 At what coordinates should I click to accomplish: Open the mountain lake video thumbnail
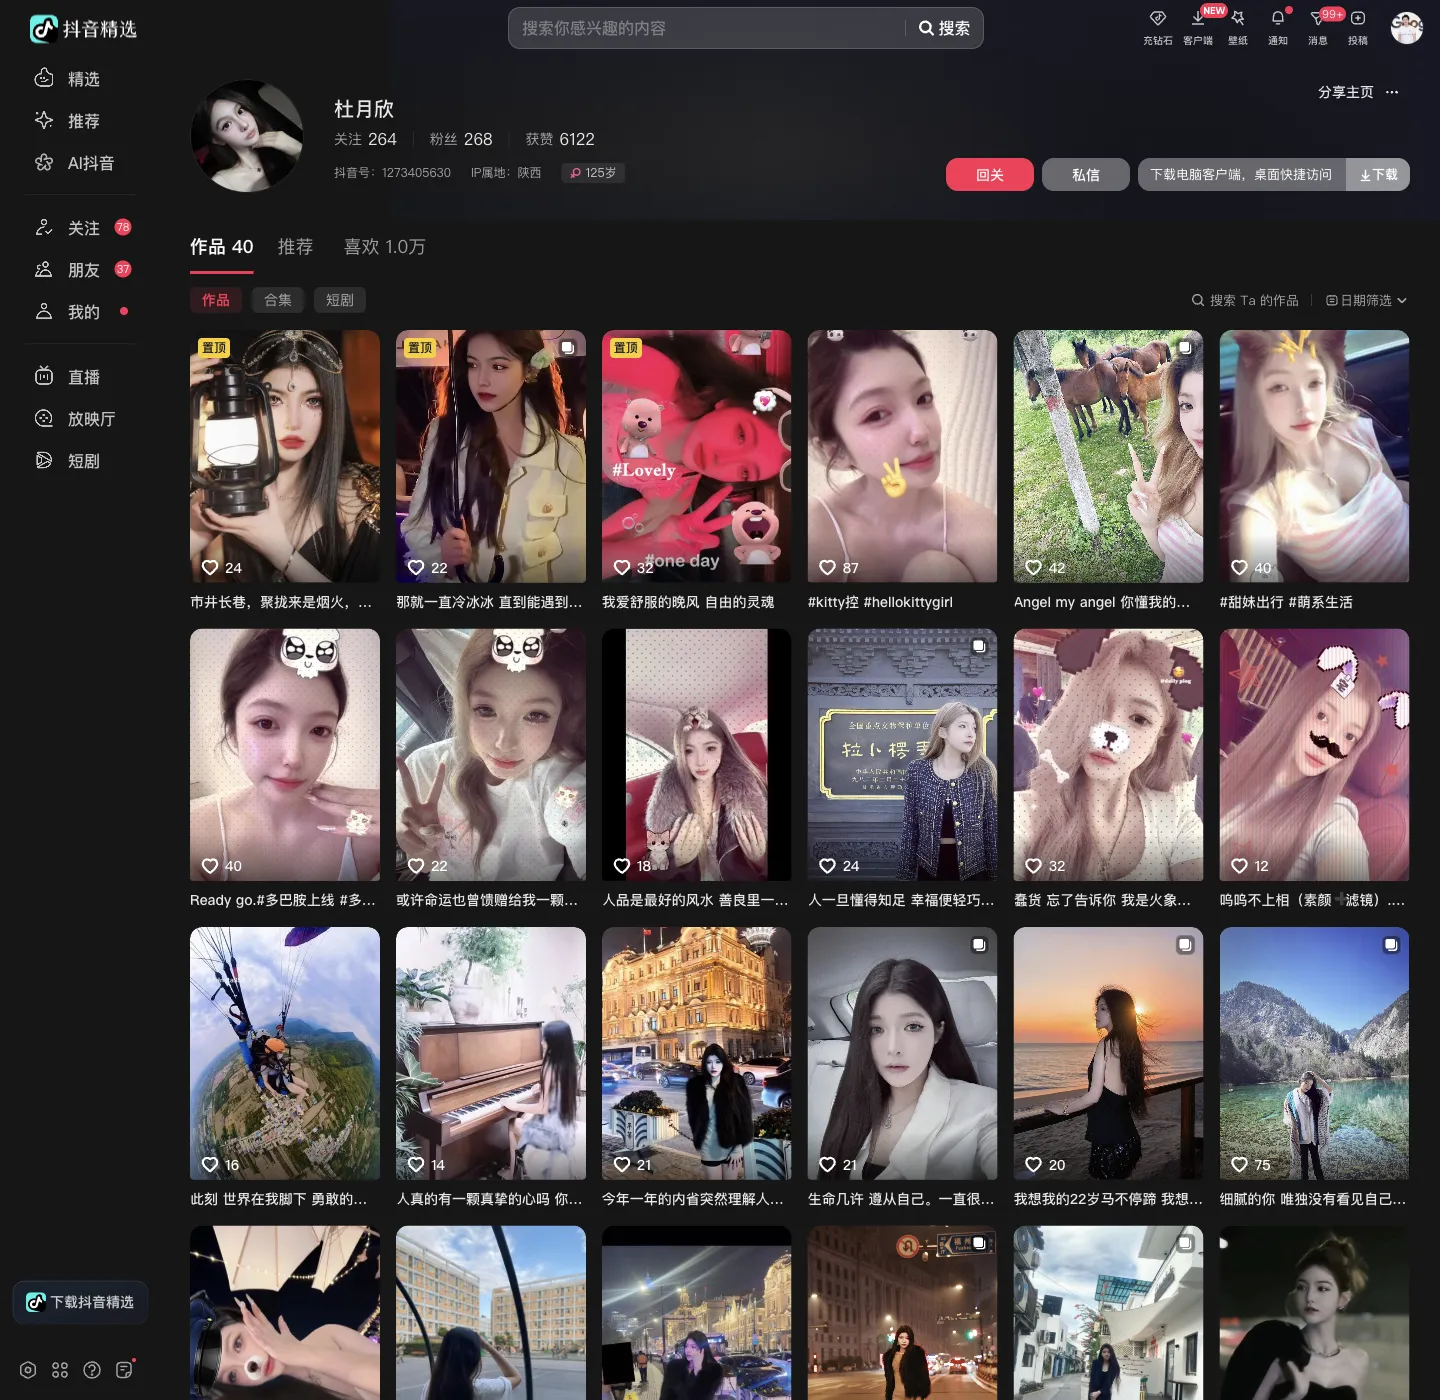(1315, 1054)
